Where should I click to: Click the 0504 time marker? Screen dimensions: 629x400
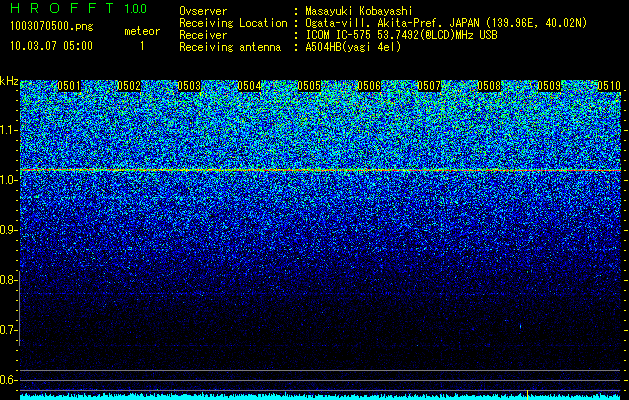[x=249, y=86]
